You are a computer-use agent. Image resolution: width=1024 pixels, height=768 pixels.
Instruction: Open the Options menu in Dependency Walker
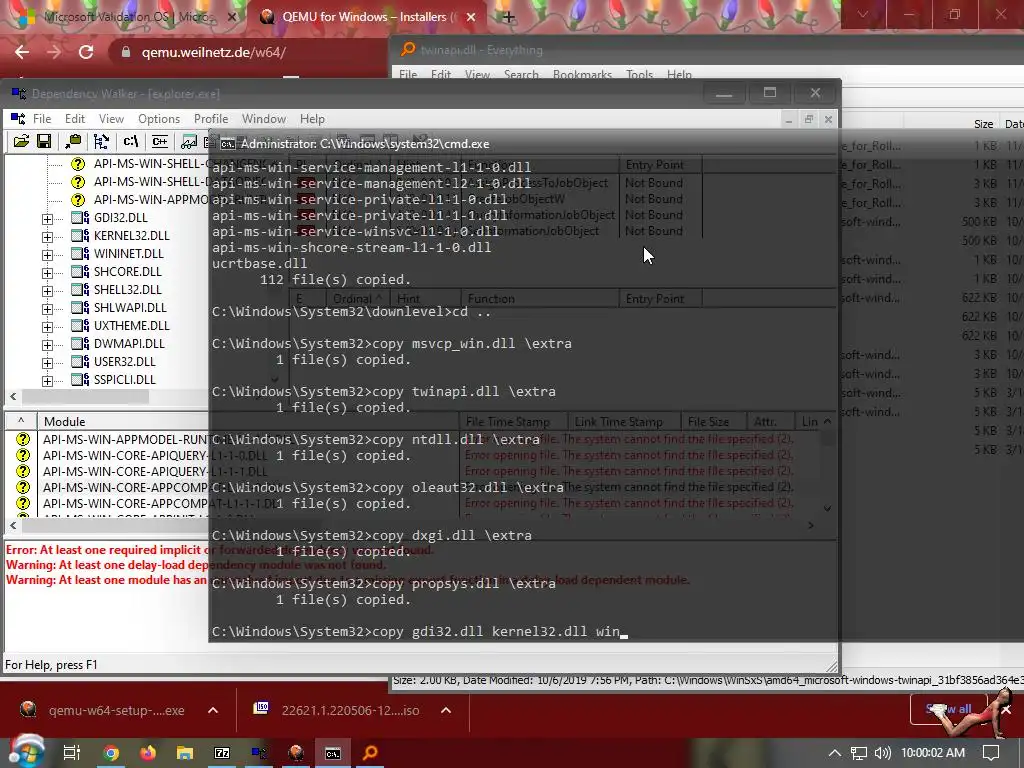pos(159,119)
